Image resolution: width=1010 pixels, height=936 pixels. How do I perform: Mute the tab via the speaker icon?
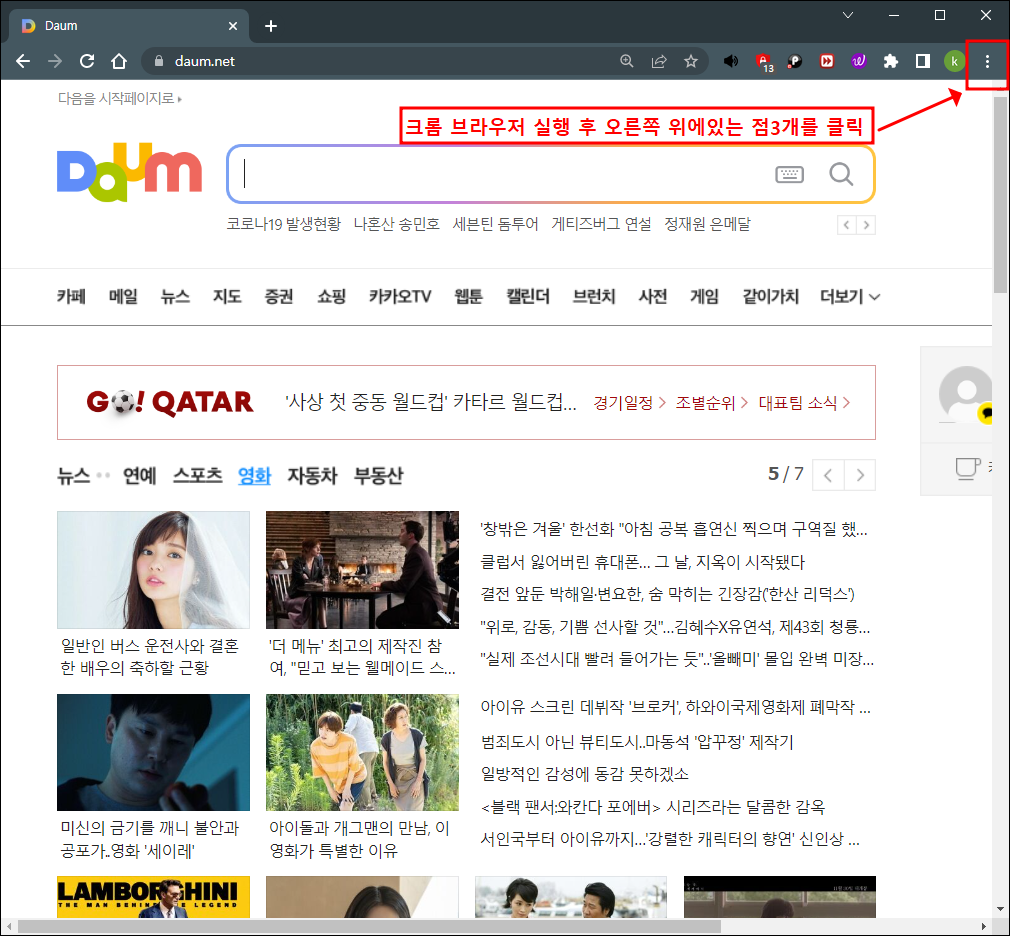731,61
